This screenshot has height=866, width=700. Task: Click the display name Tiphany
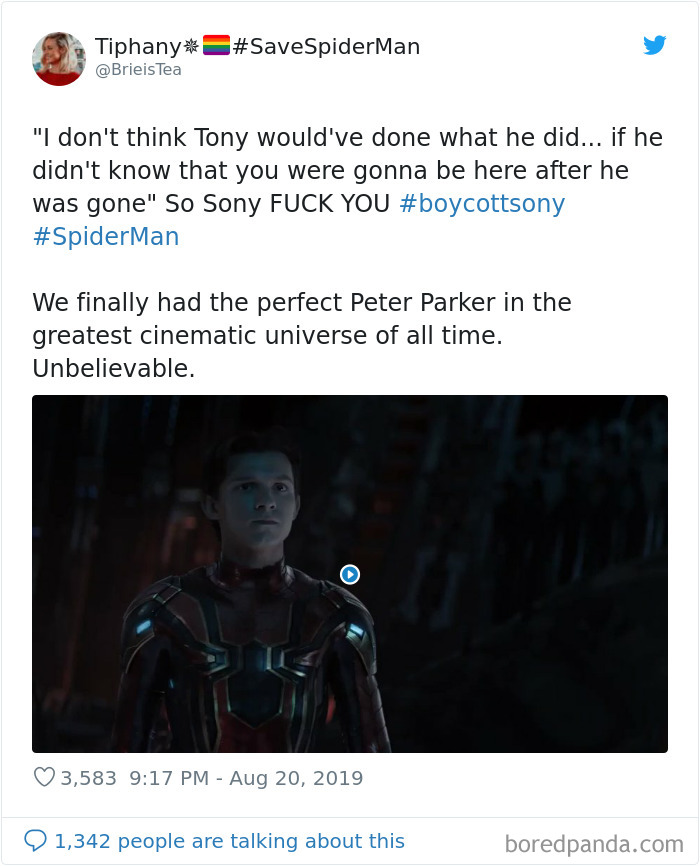point(137,45)
